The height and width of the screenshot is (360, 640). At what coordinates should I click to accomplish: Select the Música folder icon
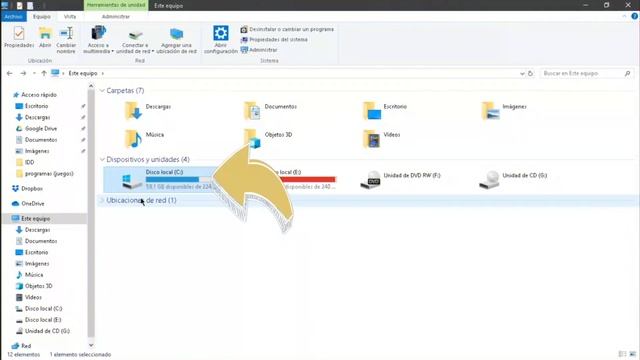(133, 139)
